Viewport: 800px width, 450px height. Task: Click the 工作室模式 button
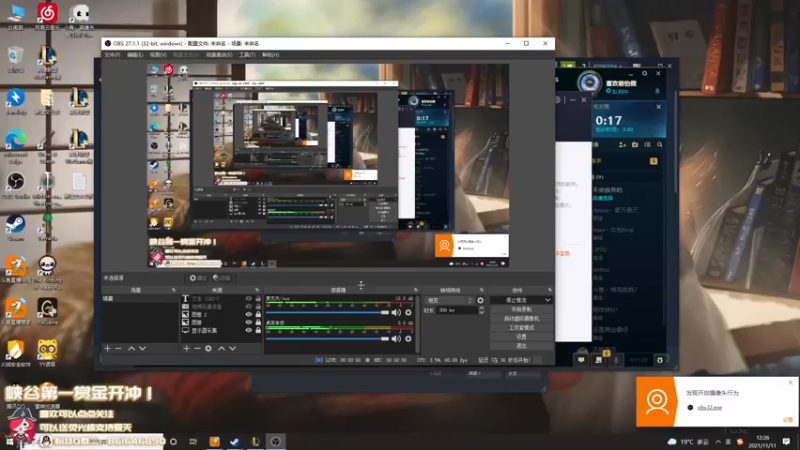point(521,328)
